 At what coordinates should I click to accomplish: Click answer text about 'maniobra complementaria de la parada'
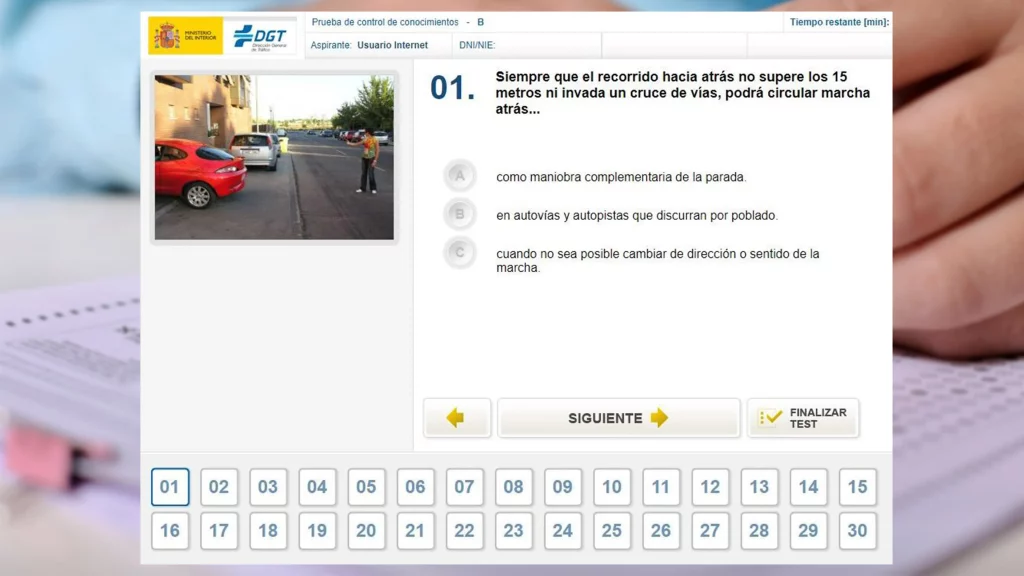click(x=621, y=178)
